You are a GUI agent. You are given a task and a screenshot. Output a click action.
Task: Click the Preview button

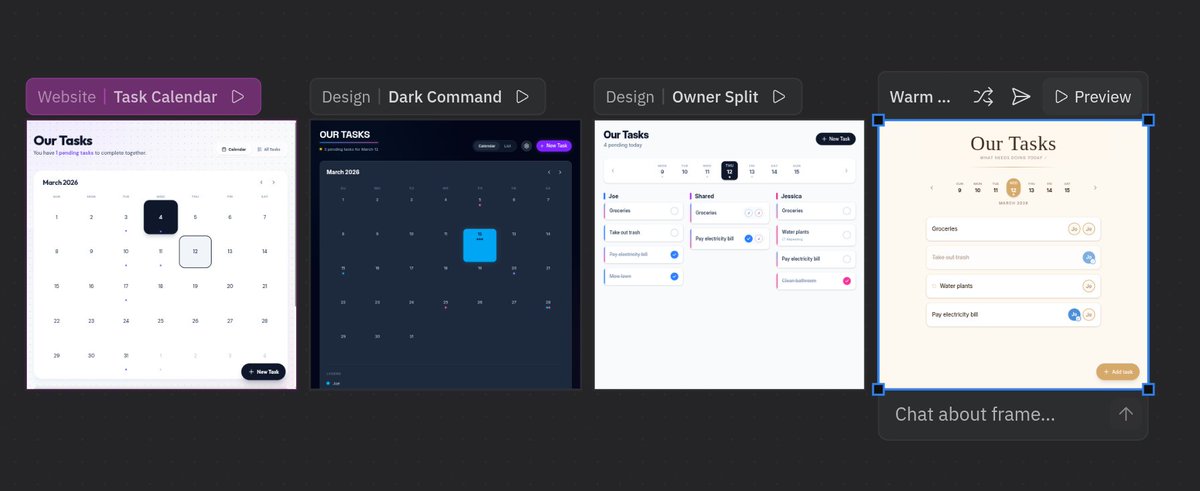click(1092, 97)
